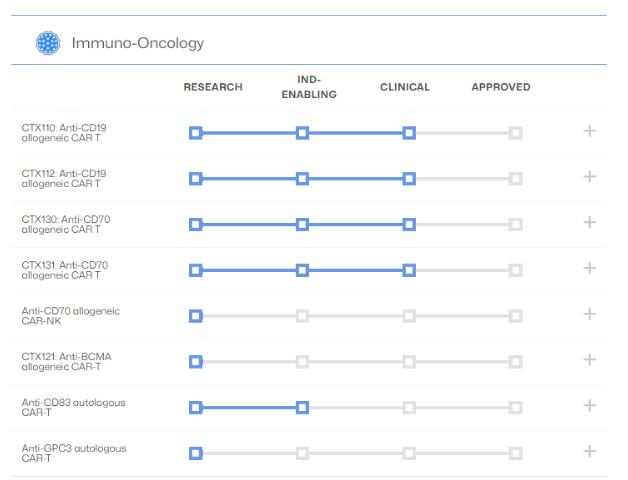Image resolution: width=628 pixels, height=480 pixels.
Task: Click CTX110 Clinical stage marker
Action: coord(409,133)
